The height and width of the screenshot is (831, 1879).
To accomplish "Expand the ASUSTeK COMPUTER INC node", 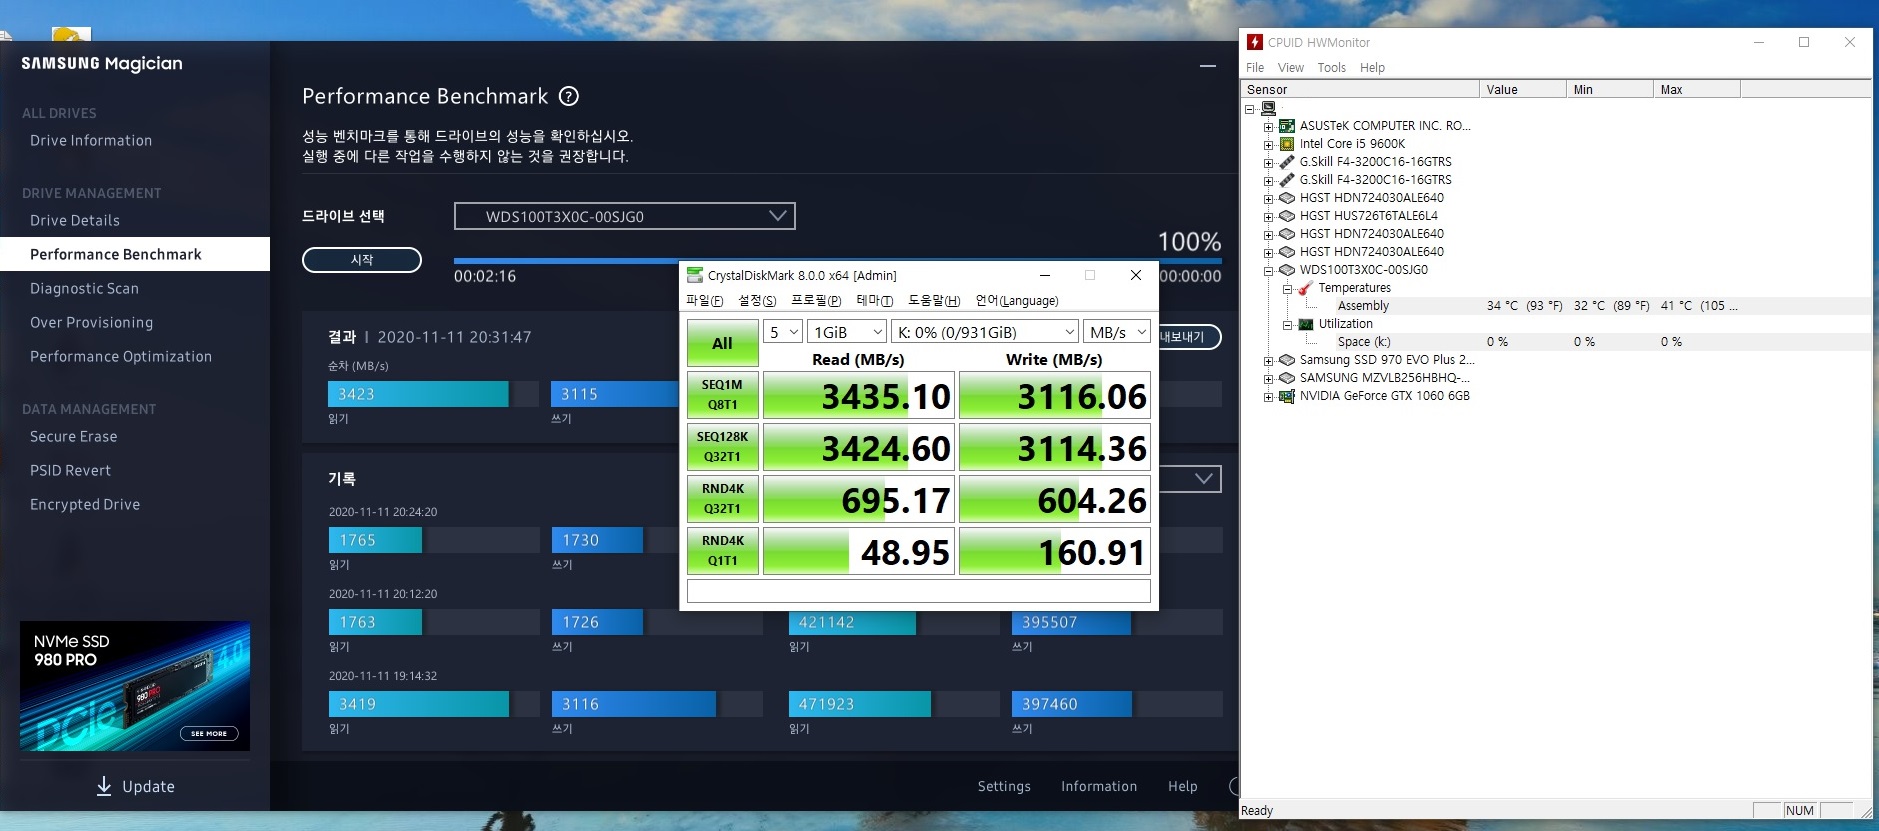I will [1269, 126].
